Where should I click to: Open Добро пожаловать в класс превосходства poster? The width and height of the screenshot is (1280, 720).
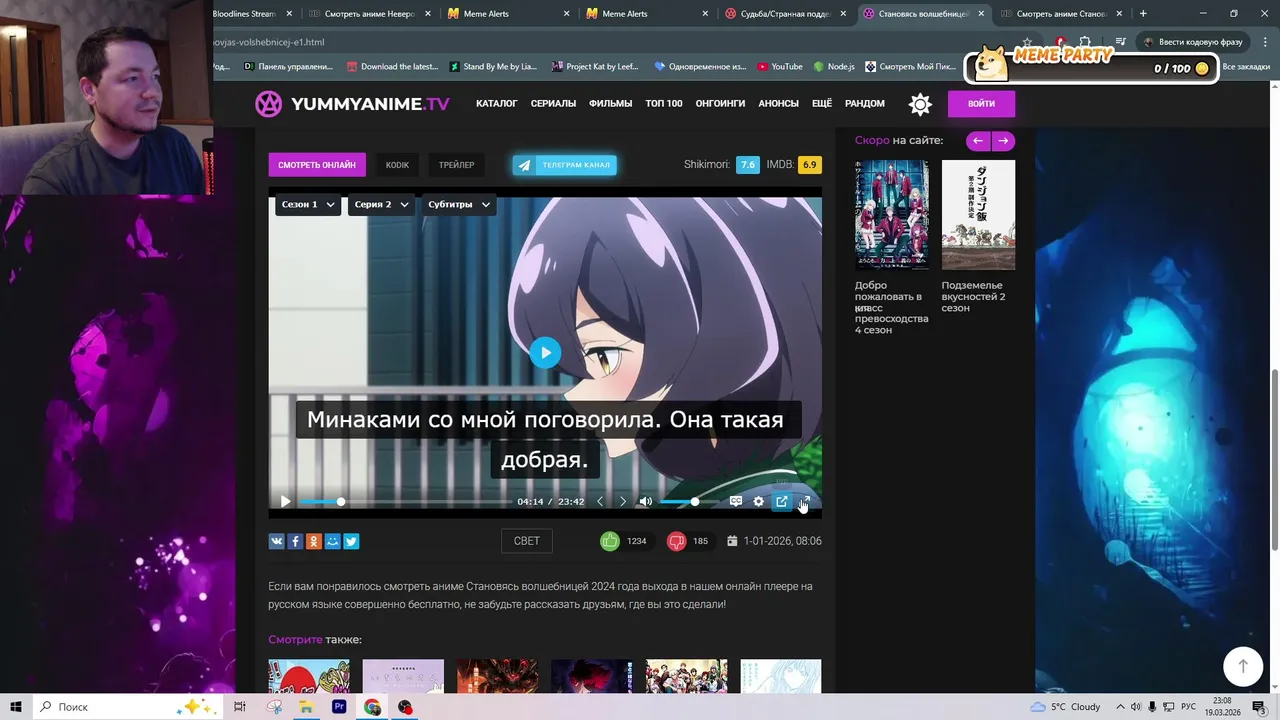point(891,214)
